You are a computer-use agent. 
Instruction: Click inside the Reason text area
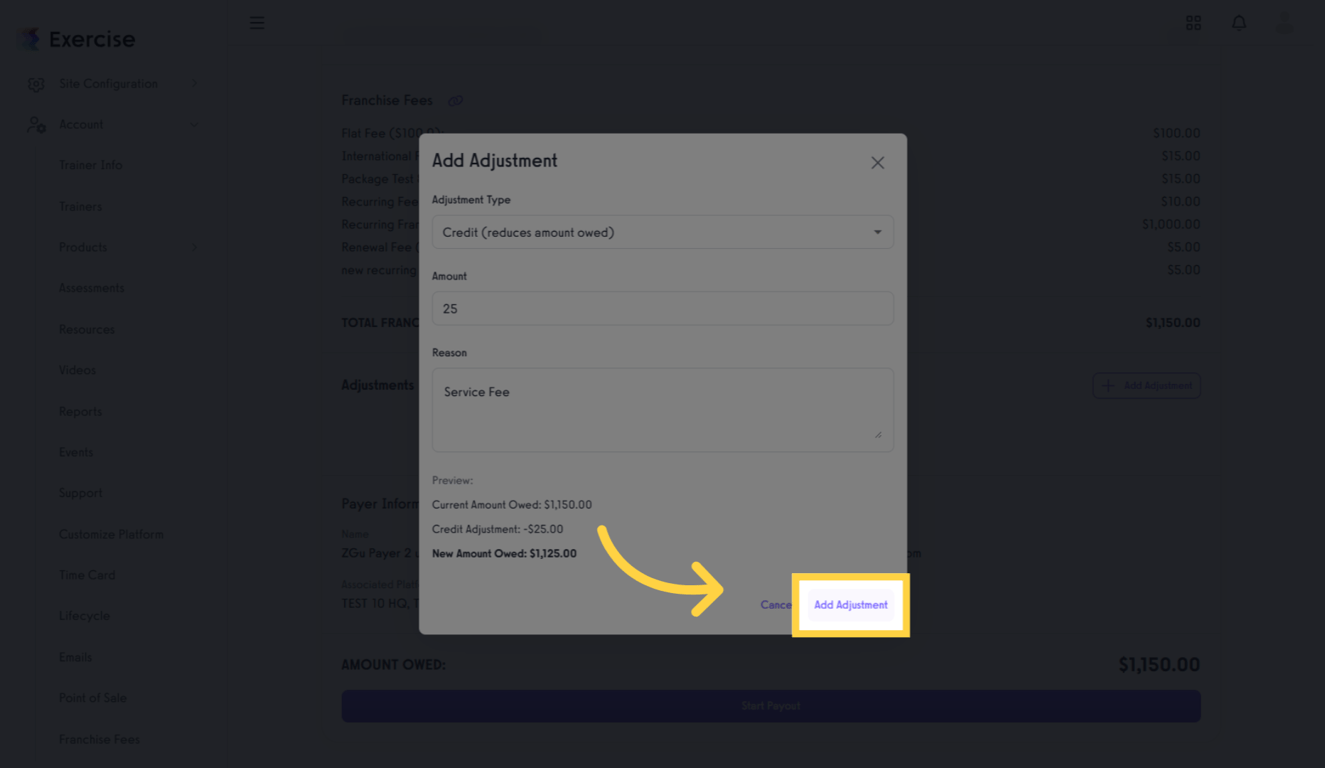pos(662,409)
